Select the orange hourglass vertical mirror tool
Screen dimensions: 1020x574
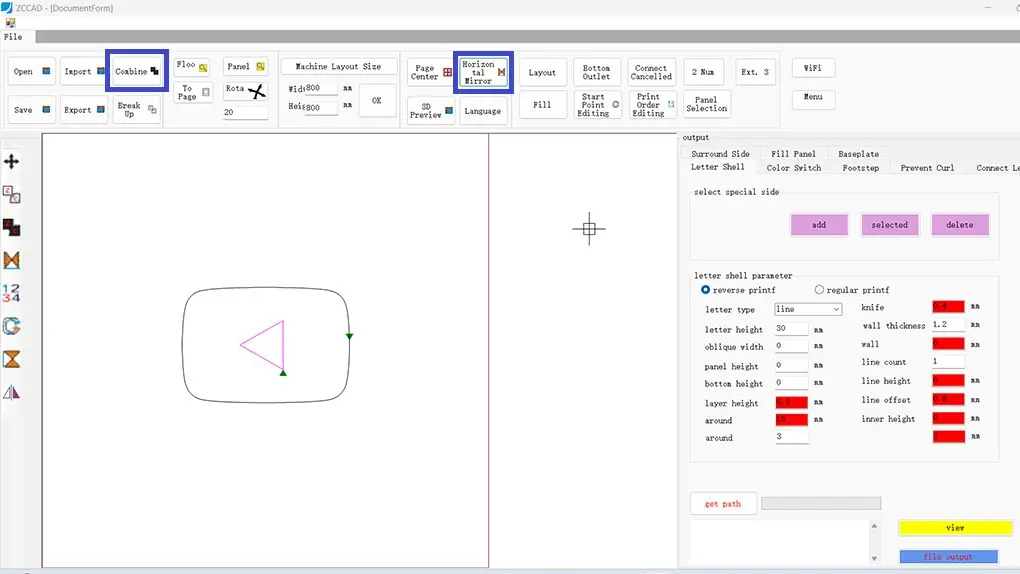(x=12, y=359)
